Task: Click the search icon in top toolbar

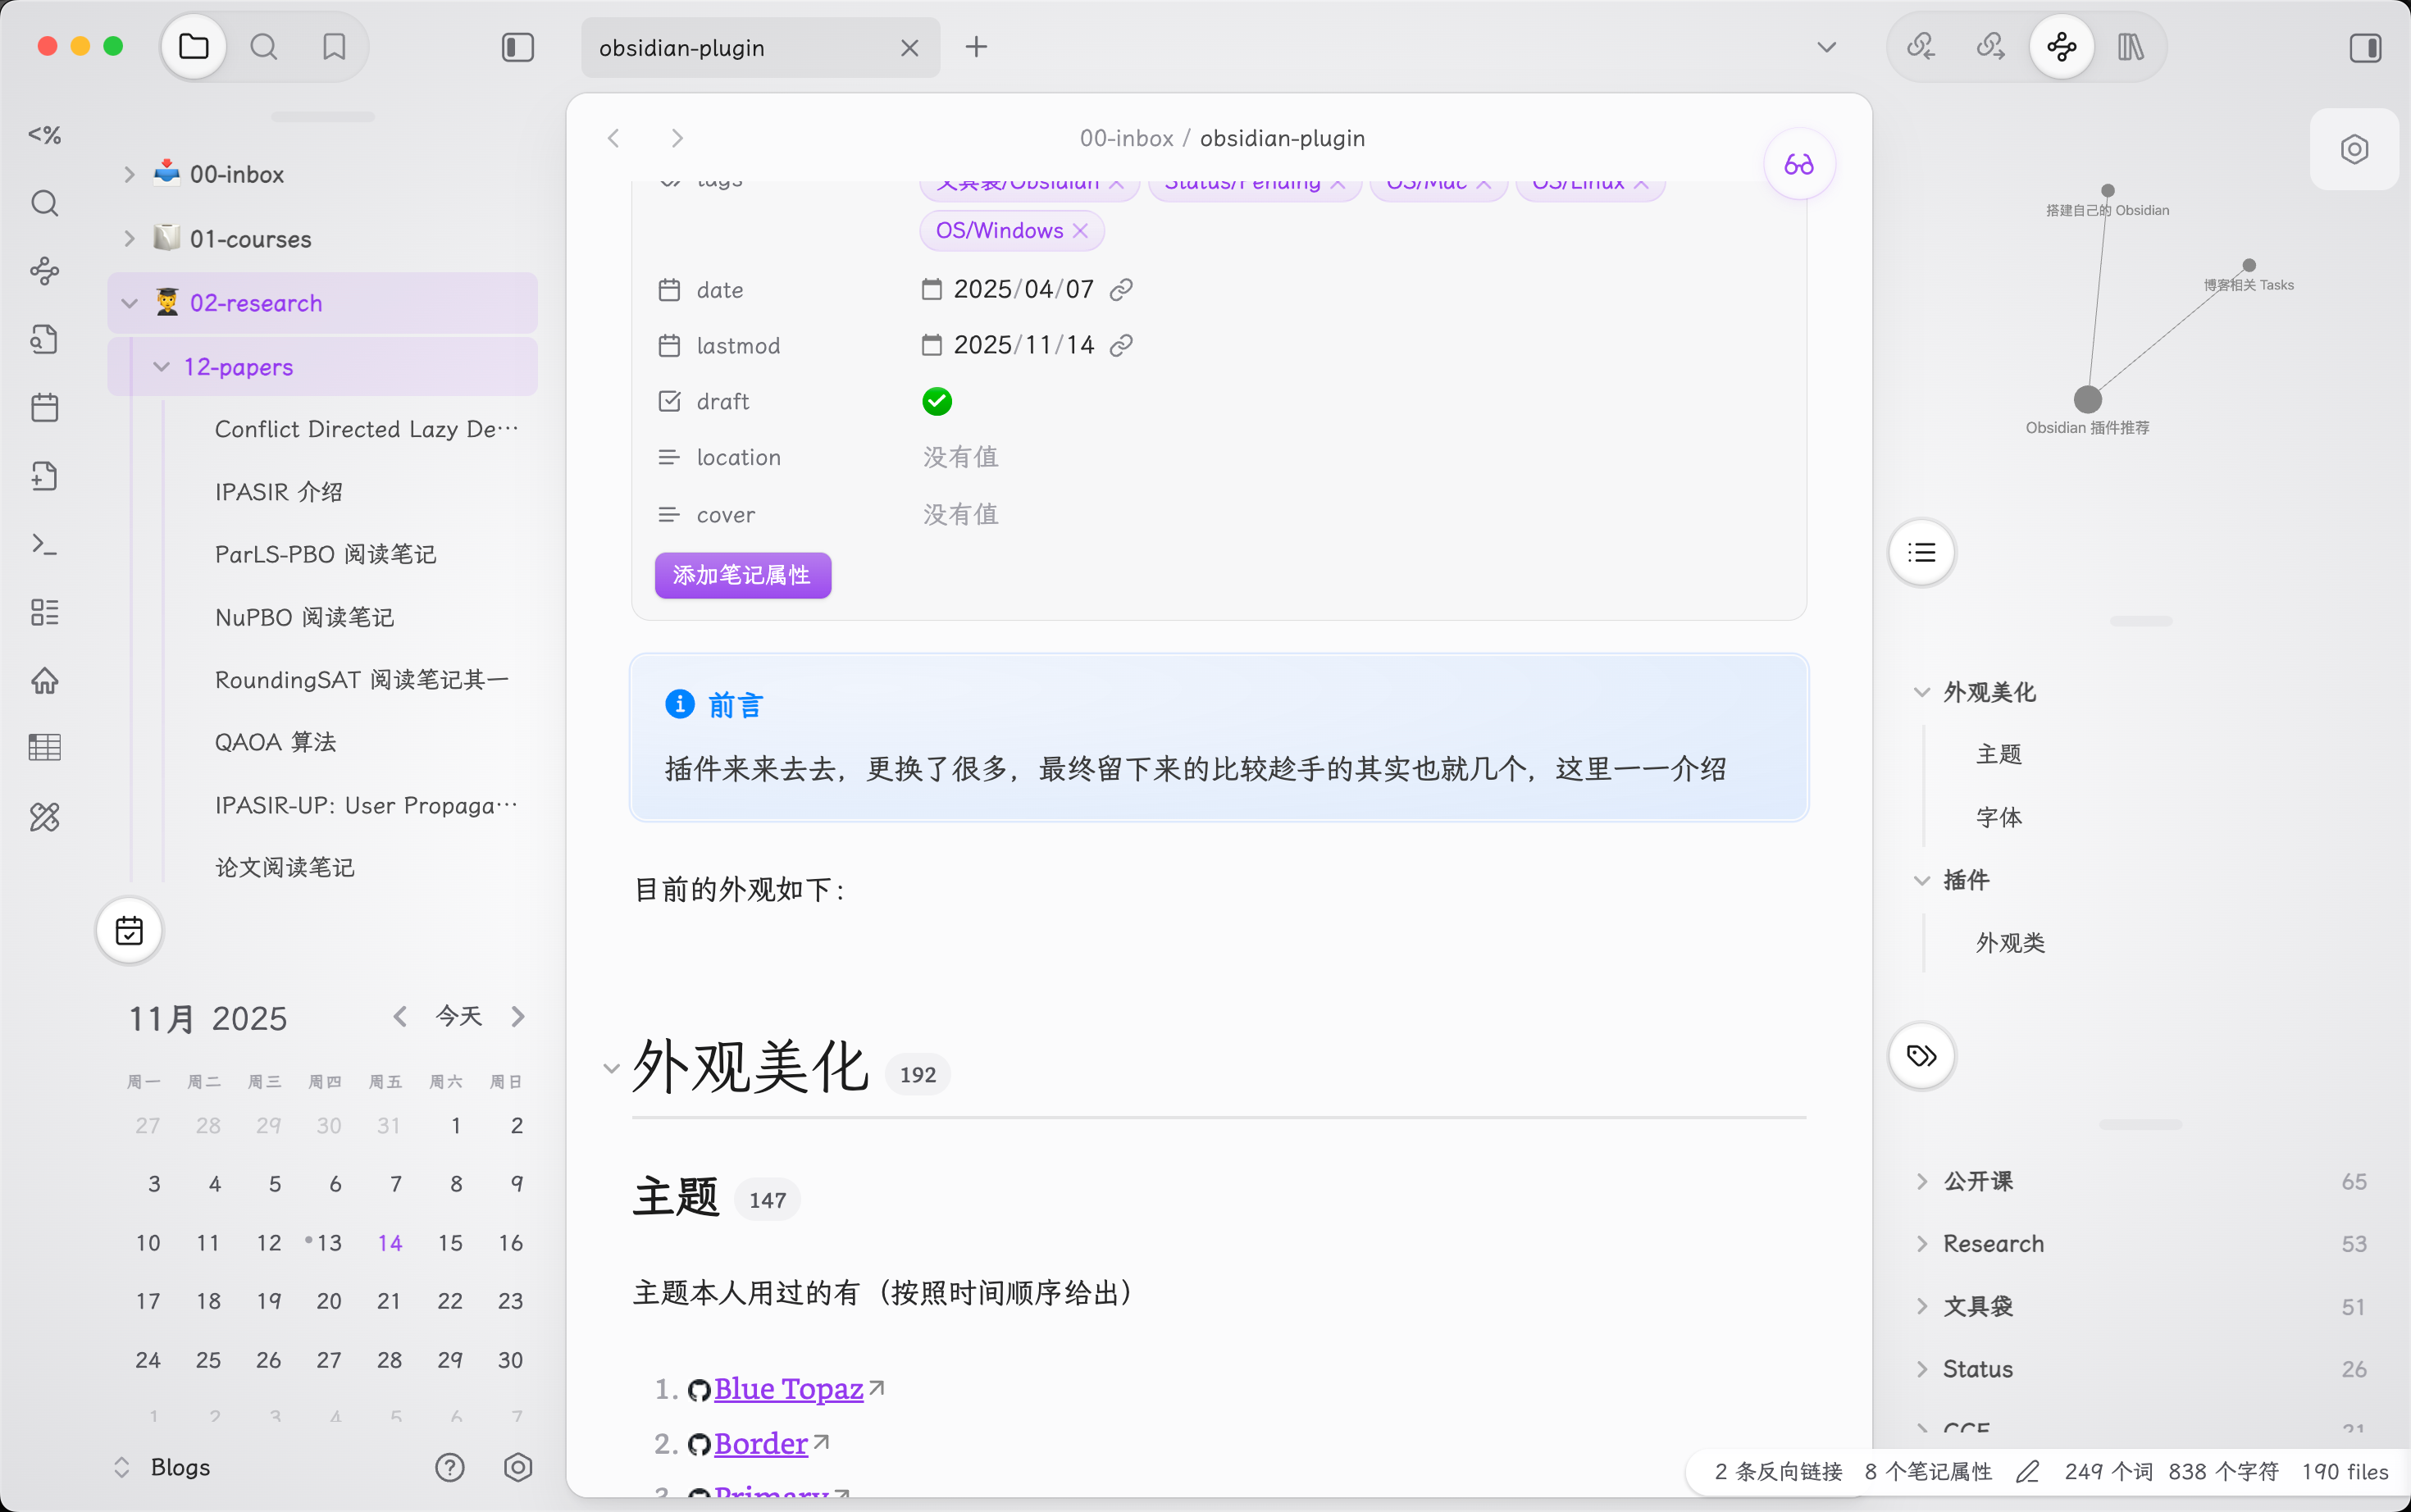Action: [x=264, y=47]
